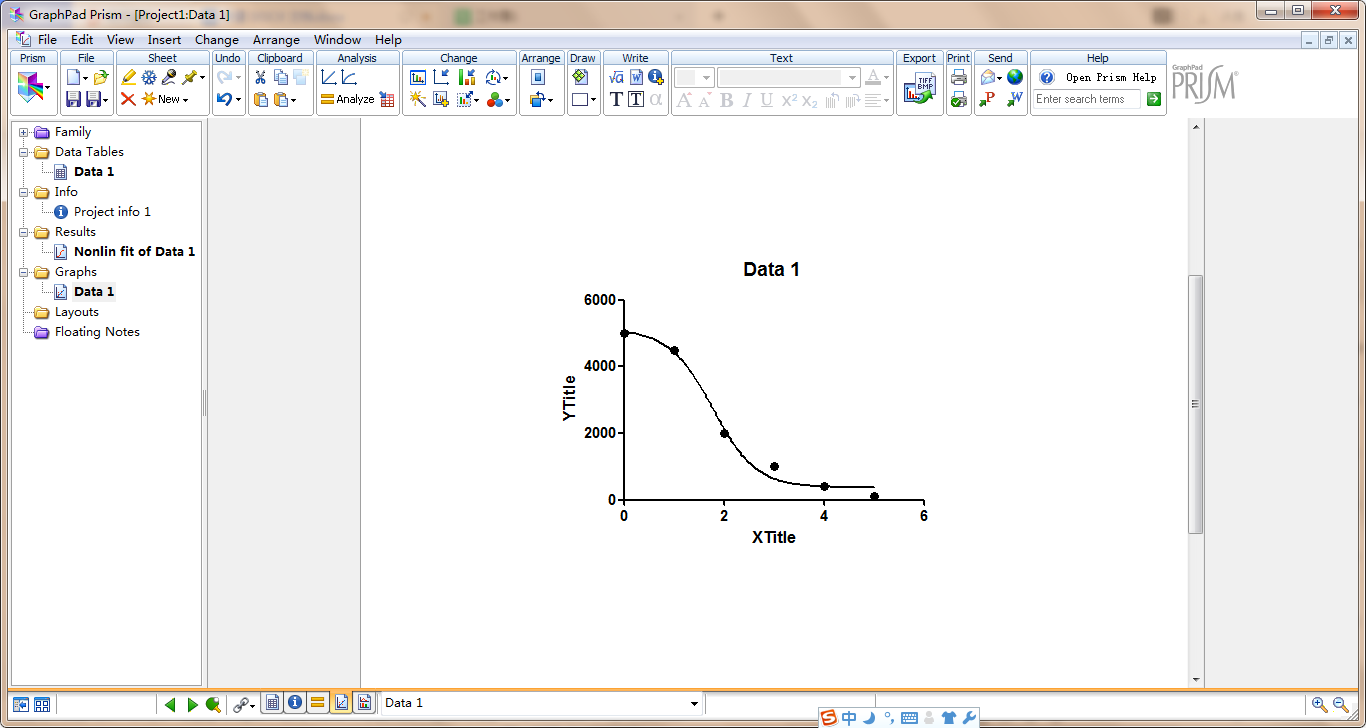
Task: Click the Help question mark icon
Action: click(x=1047, y=77)
